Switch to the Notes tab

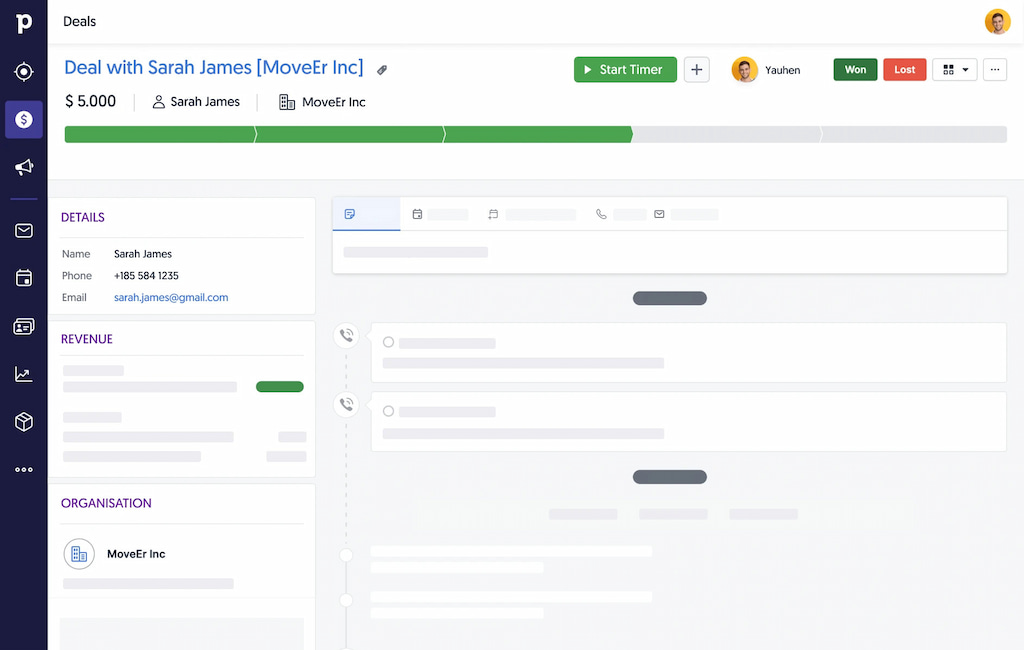352,213
